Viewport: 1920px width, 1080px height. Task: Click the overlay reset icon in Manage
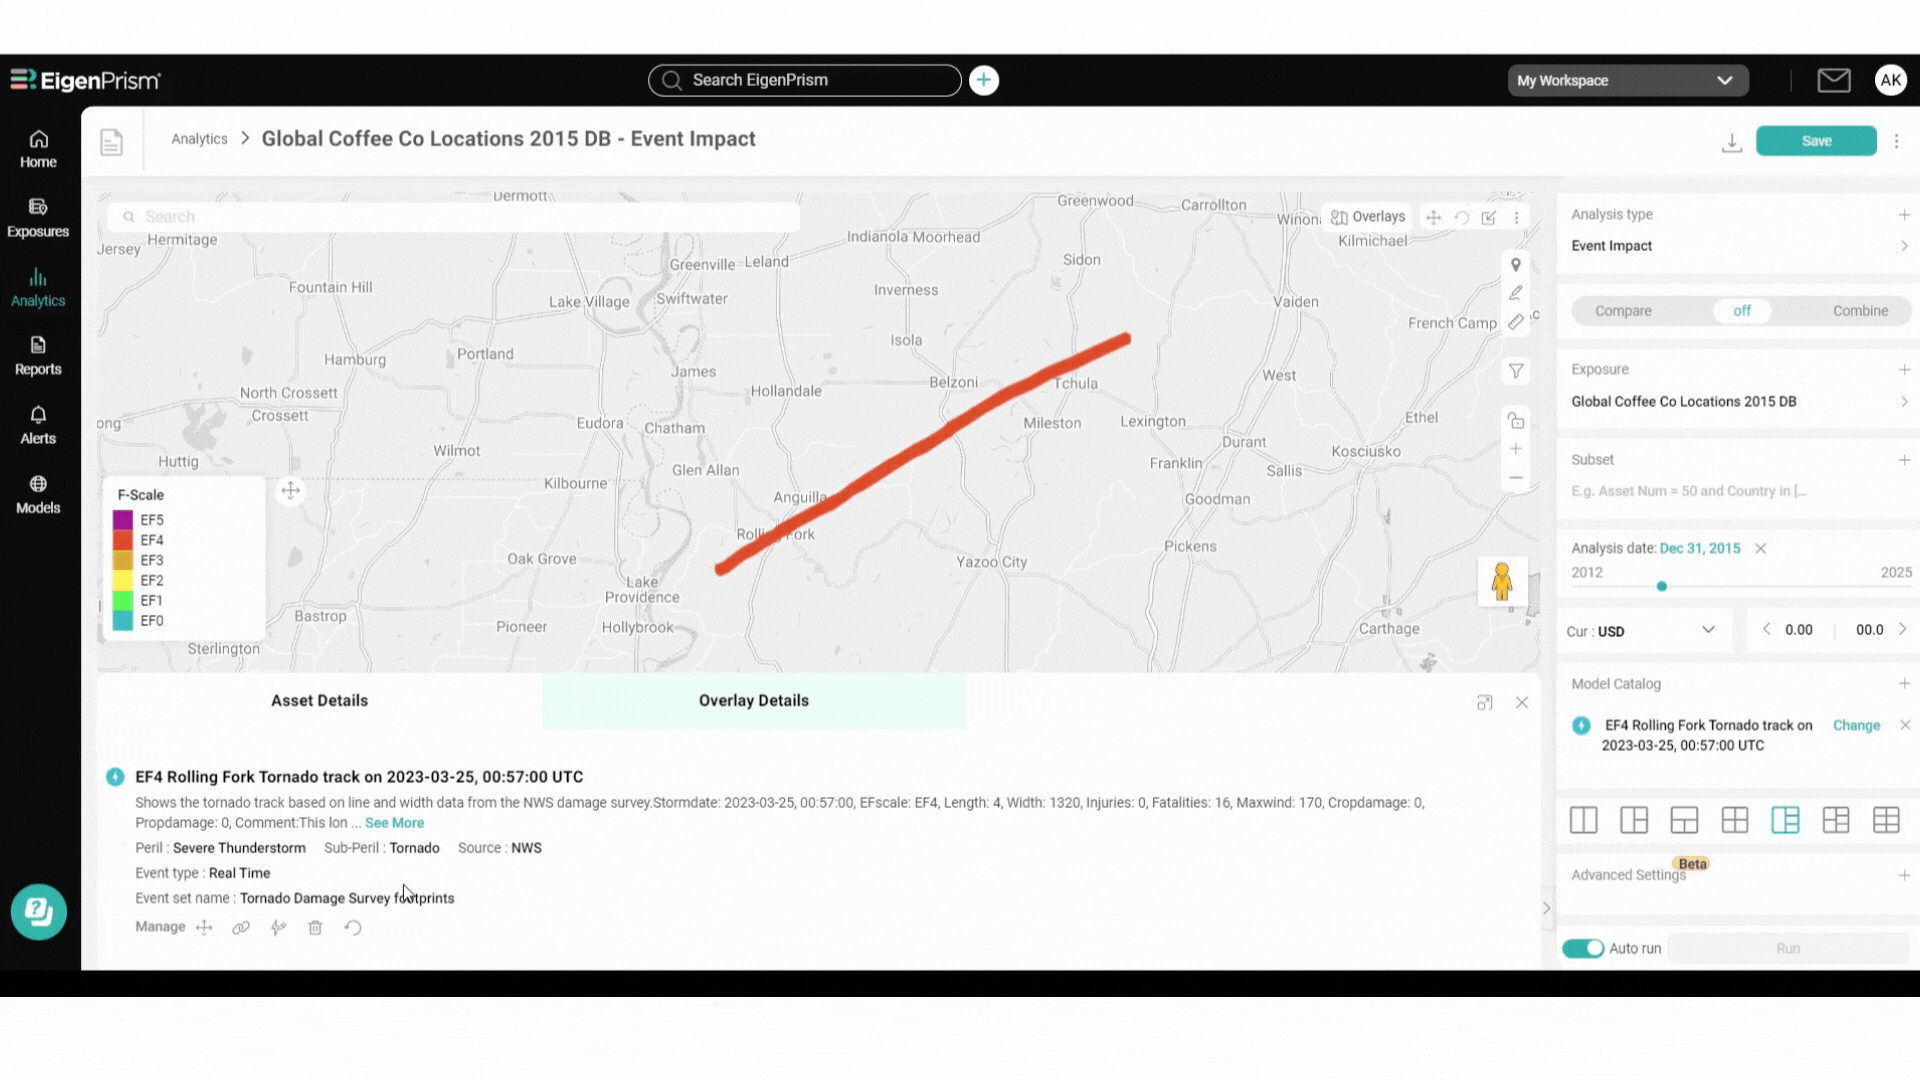pyautogui.click(x=353, y=927)
